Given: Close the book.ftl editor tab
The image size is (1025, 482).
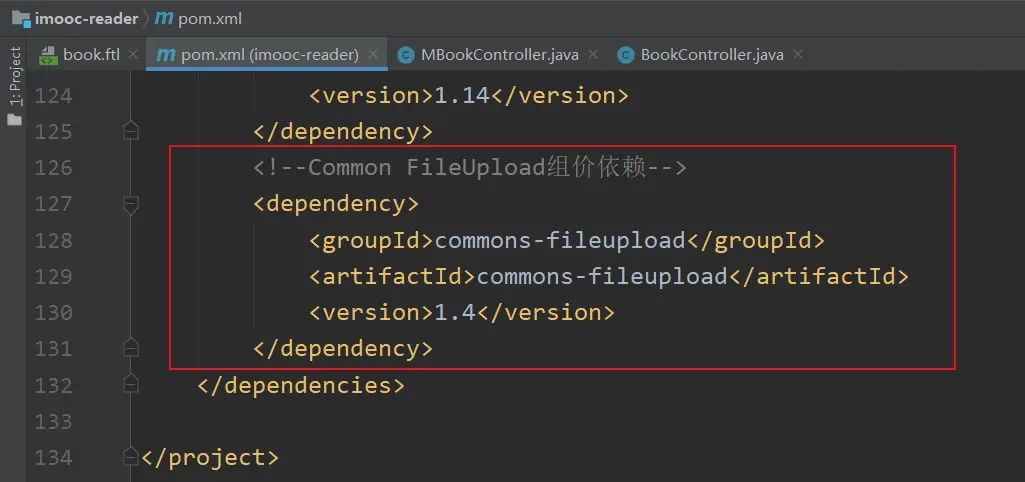Looking at the screenshot, I should [x=131, y=55].
